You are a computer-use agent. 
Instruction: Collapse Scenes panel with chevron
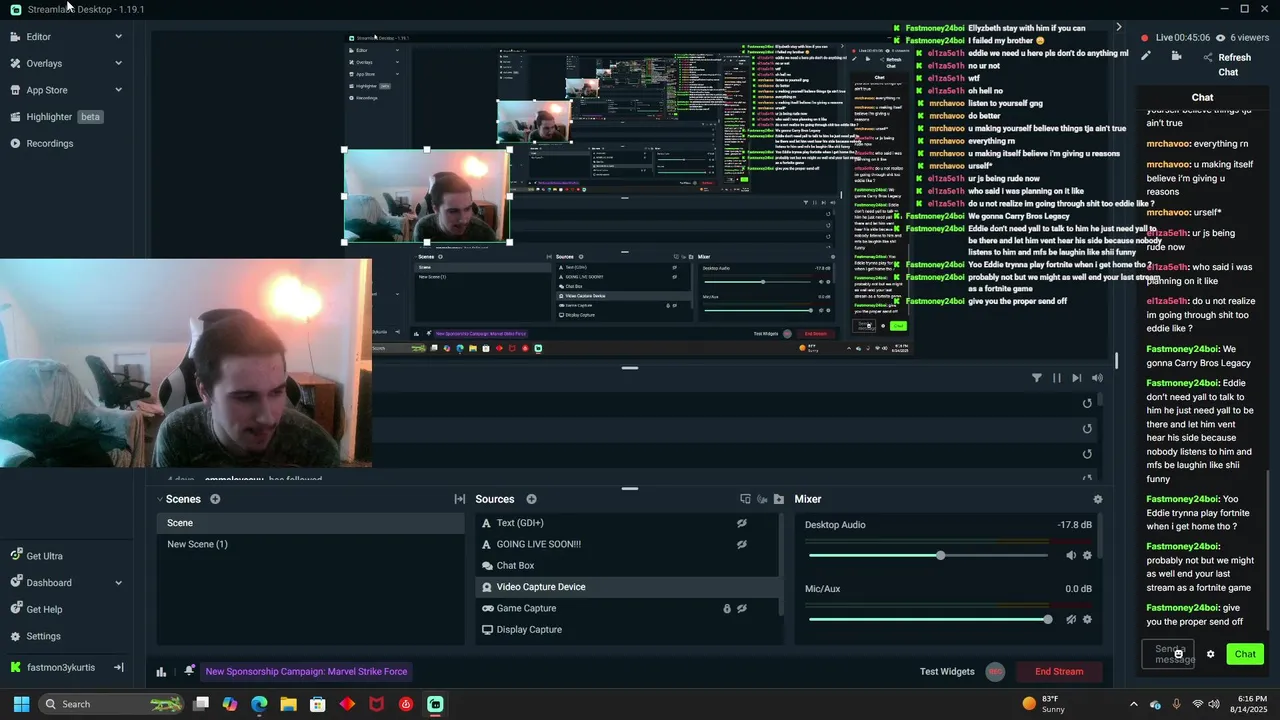160,499
